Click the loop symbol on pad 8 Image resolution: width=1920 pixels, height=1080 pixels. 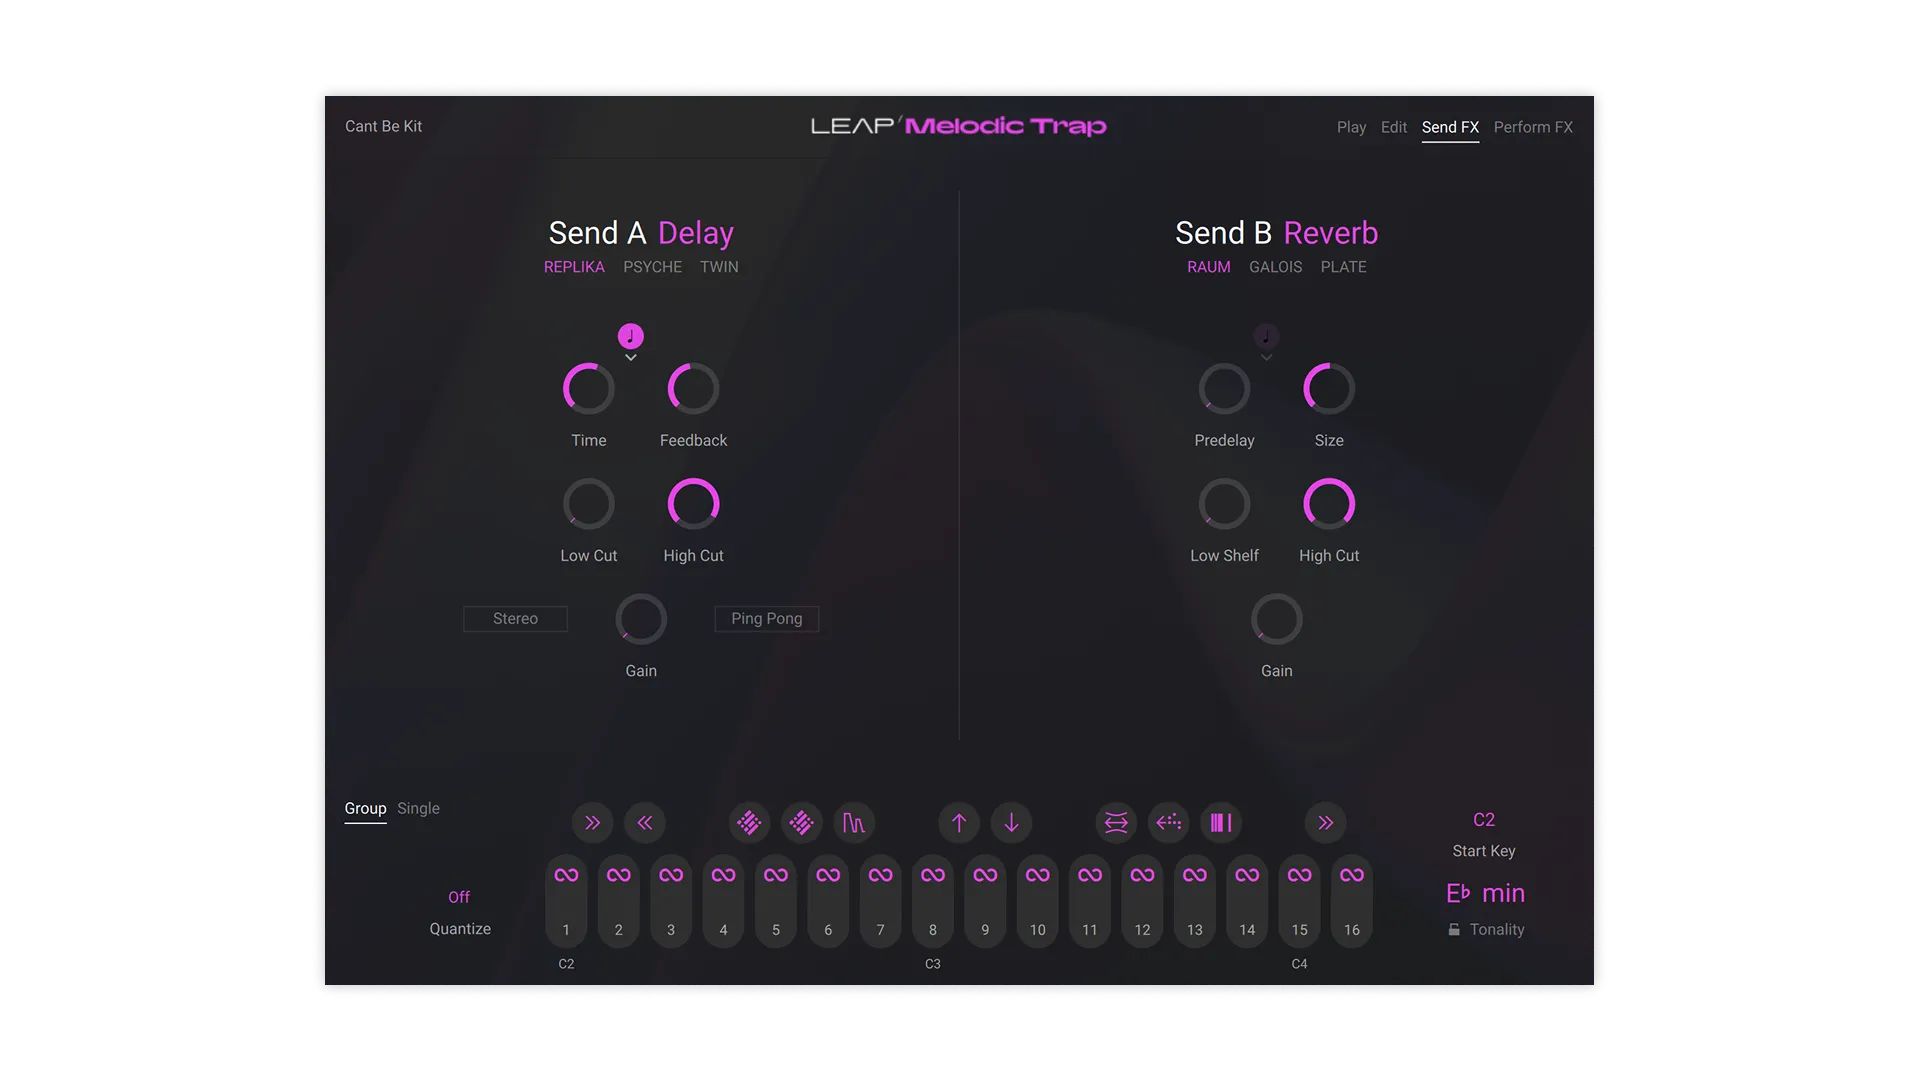coord(932,875)
